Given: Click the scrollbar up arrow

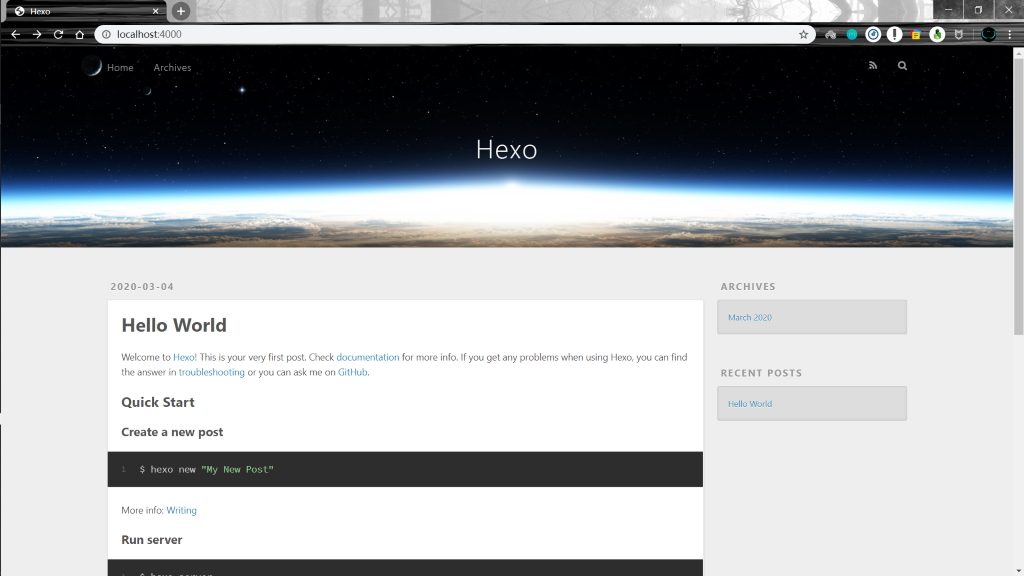Looking at the screenshot, I should (x=1018, y=52).
